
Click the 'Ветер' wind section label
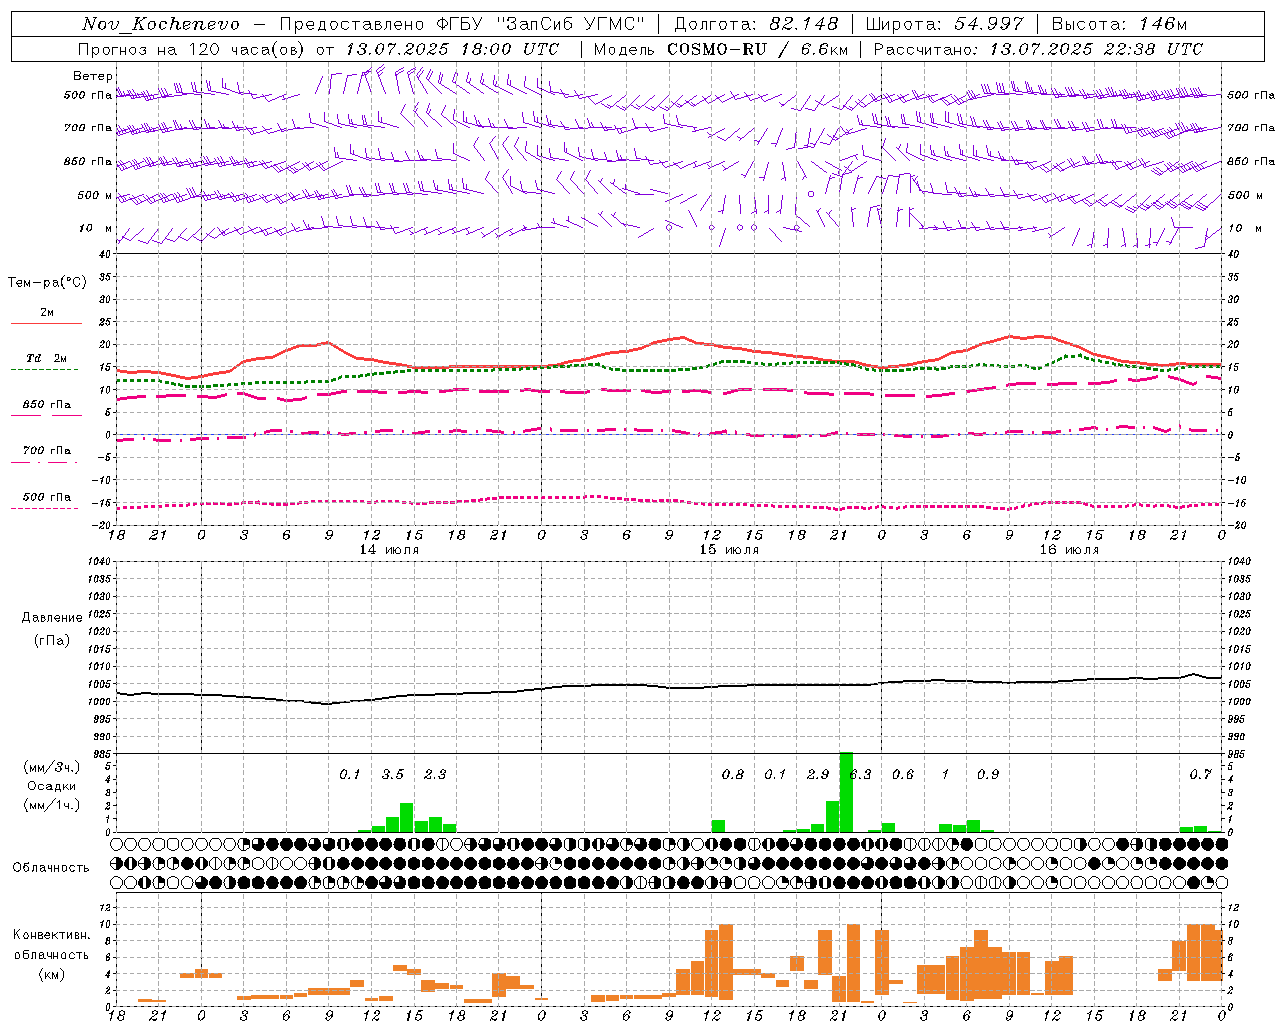tap(93, 76)
